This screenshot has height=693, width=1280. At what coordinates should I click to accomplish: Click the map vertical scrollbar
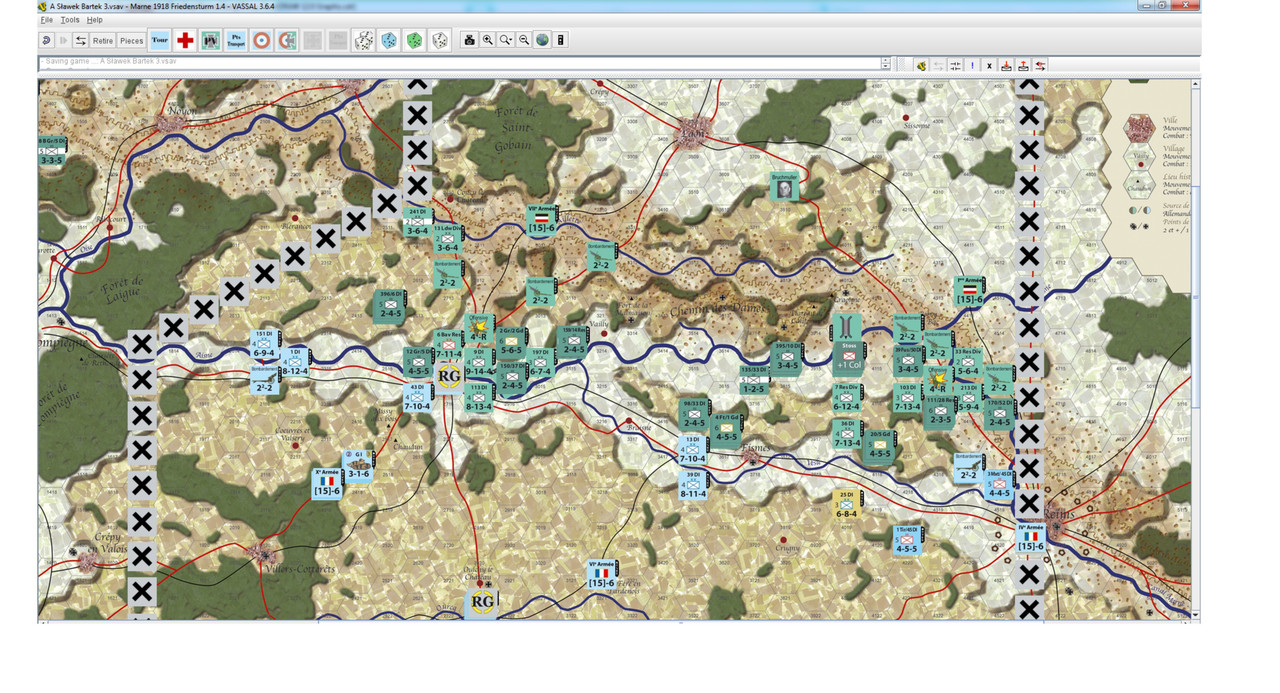pos(1196,350)
